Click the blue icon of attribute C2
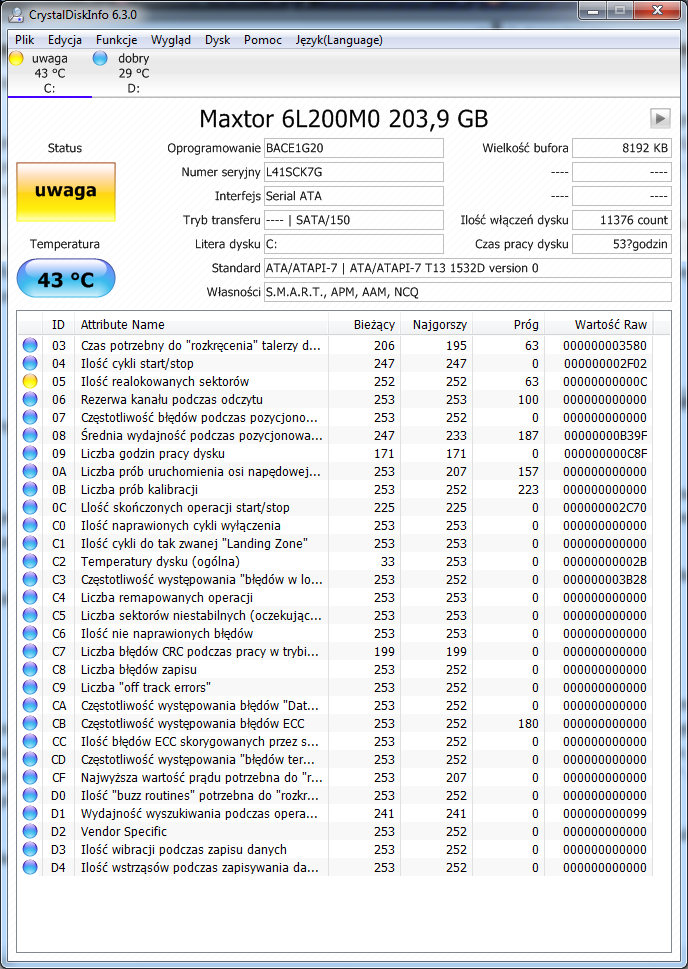 click(30, 561)
